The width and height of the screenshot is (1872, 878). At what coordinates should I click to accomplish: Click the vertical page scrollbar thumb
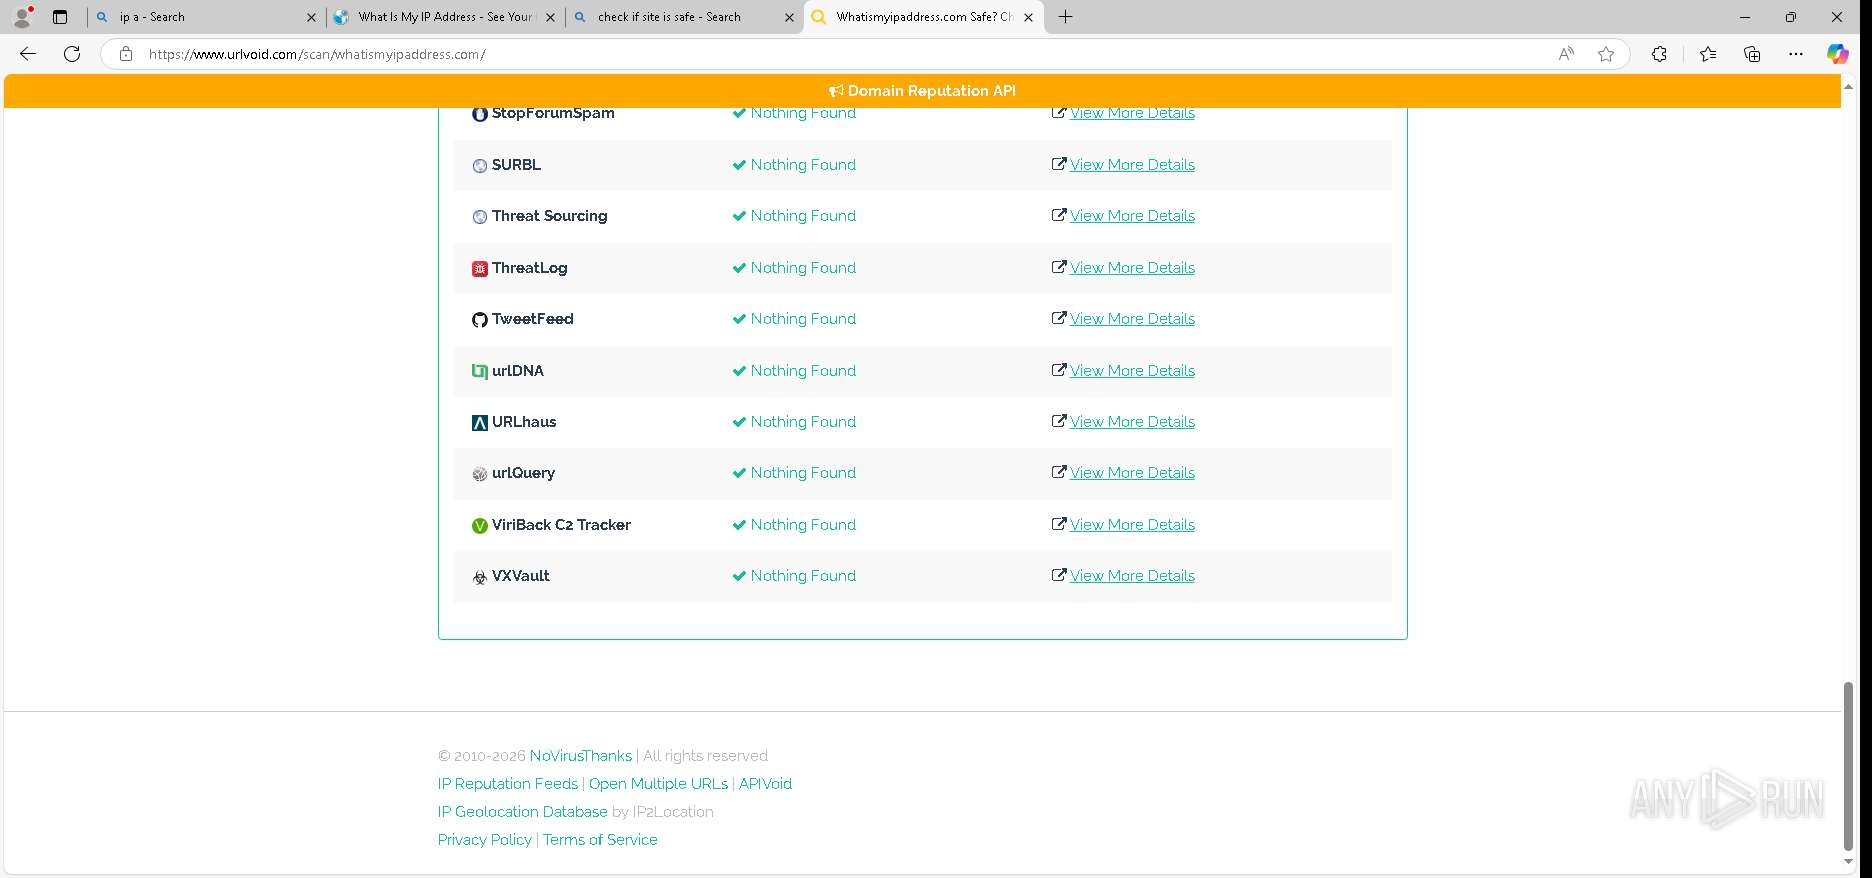point(1848,766)
